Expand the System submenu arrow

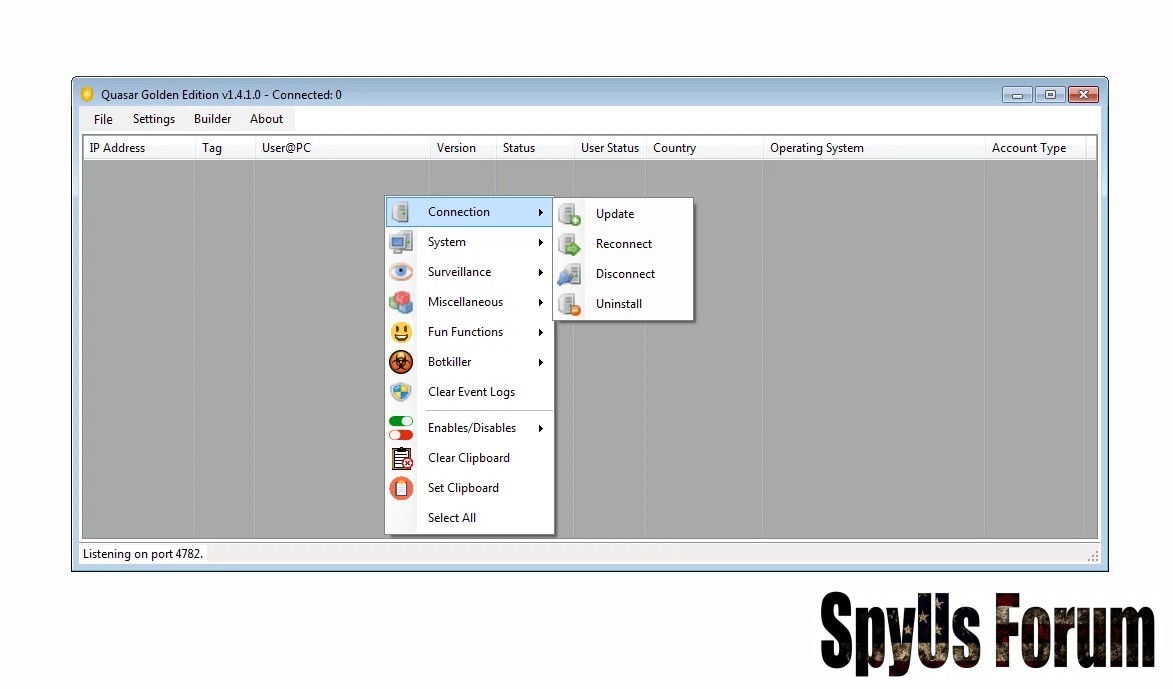(540, 242)
